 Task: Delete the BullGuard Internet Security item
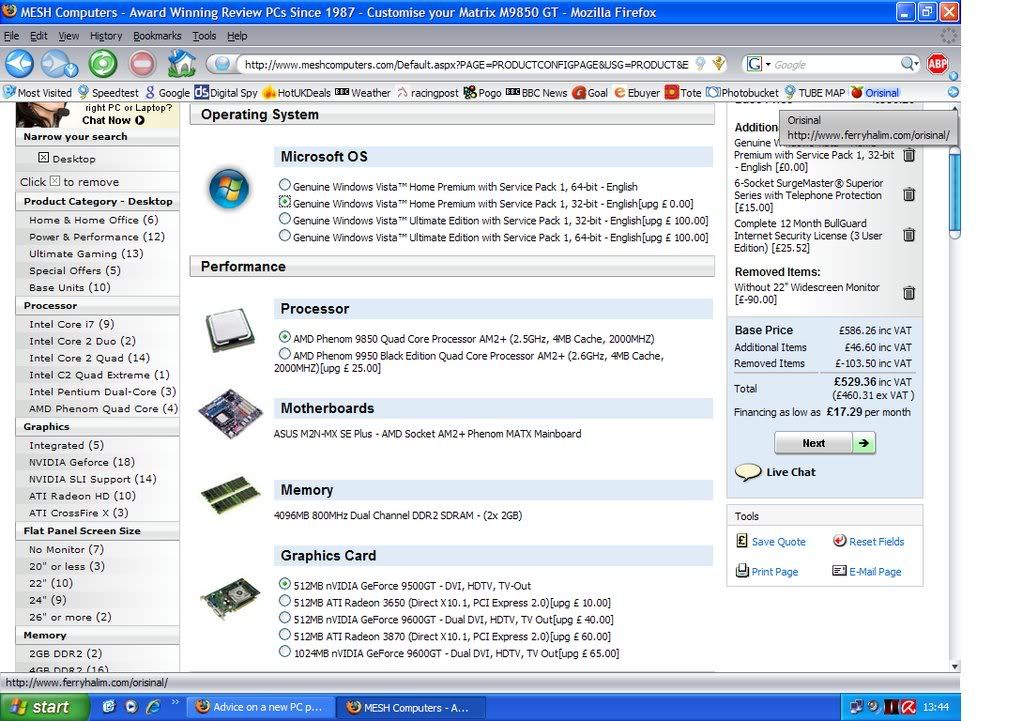click(x=908, y=235)
